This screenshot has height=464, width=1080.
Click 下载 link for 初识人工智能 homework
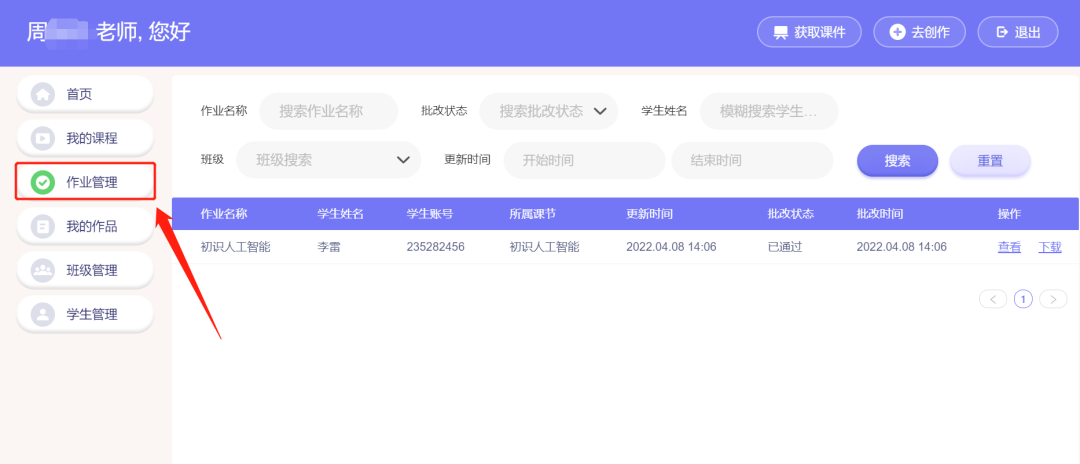1050,247
